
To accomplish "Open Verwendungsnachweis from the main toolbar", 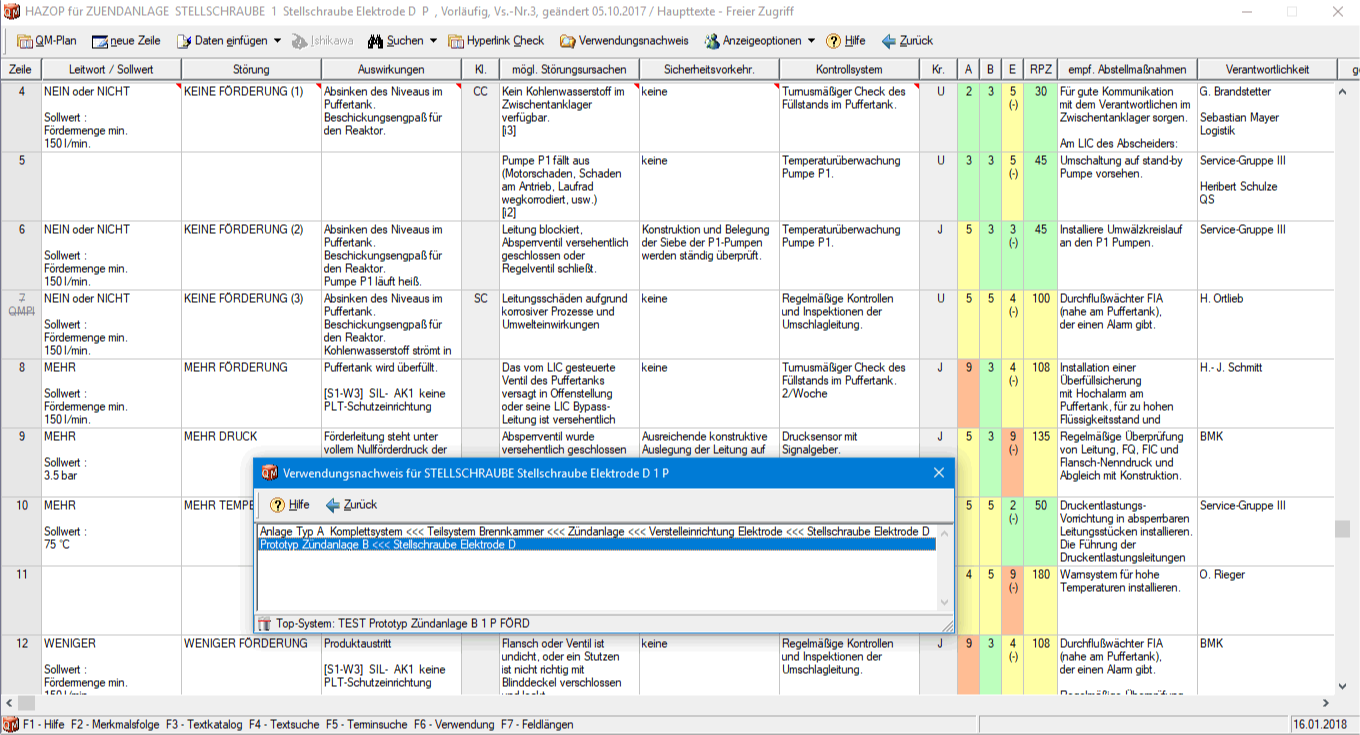I will coord(624,41).
